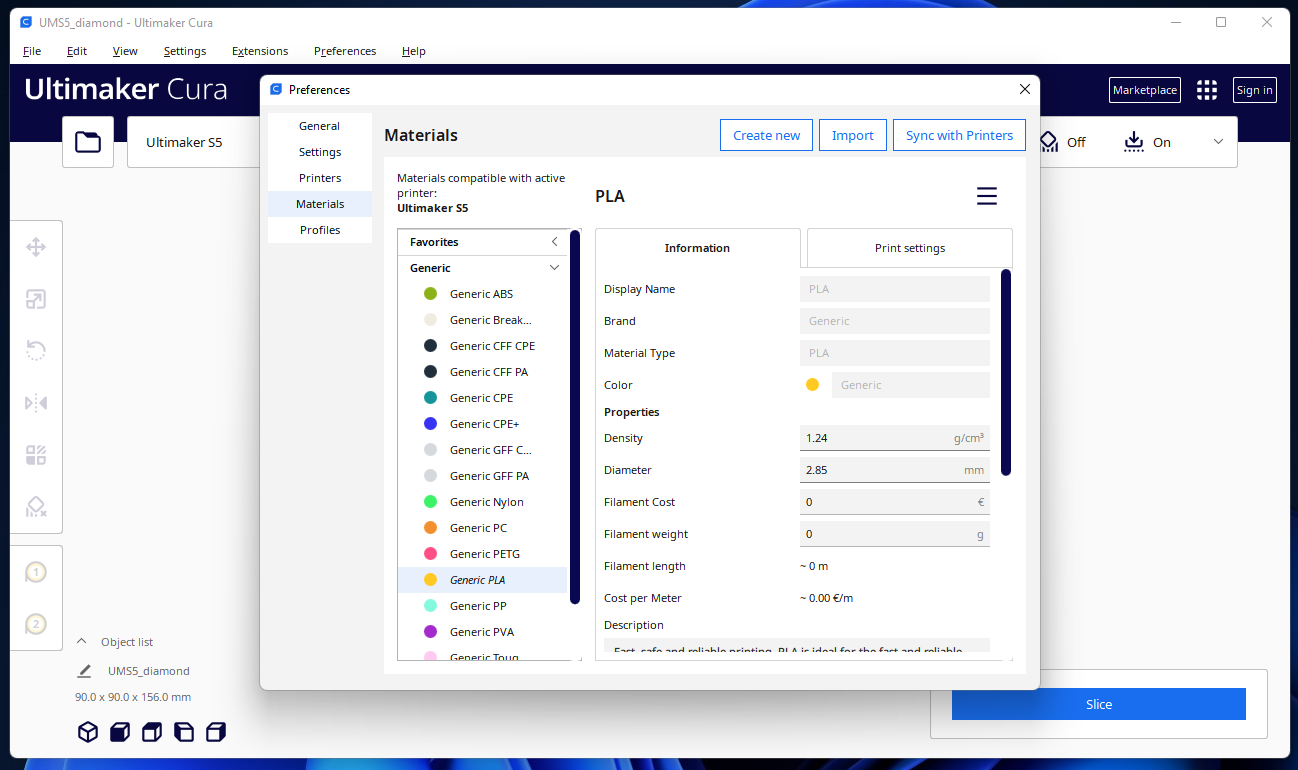
Task: Open the Edit menu
Action: coord(77,51)
